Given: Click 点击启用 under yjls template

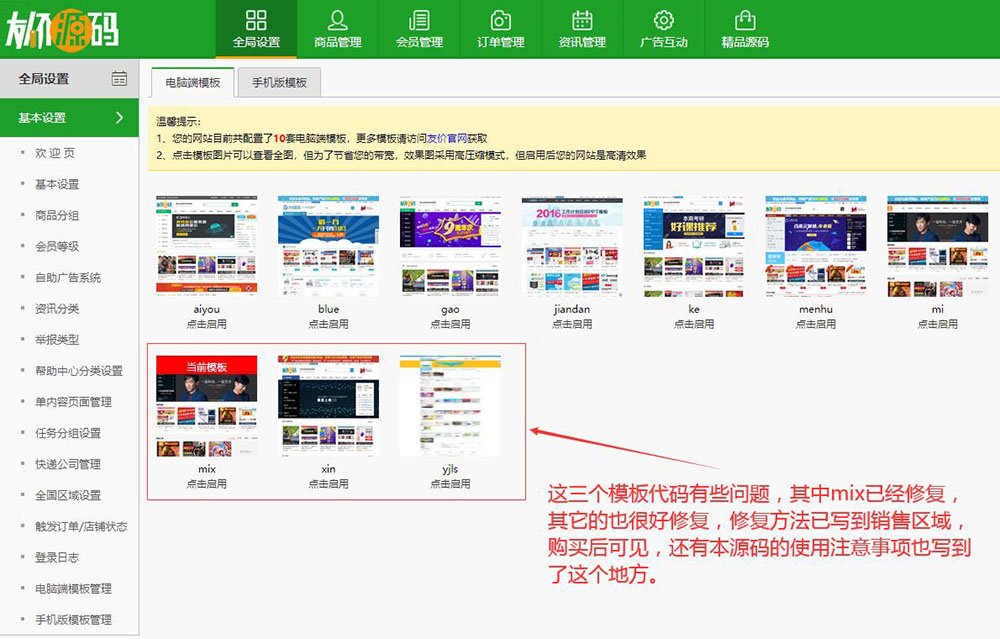Looking at the screenshot, I should [450, 484].
